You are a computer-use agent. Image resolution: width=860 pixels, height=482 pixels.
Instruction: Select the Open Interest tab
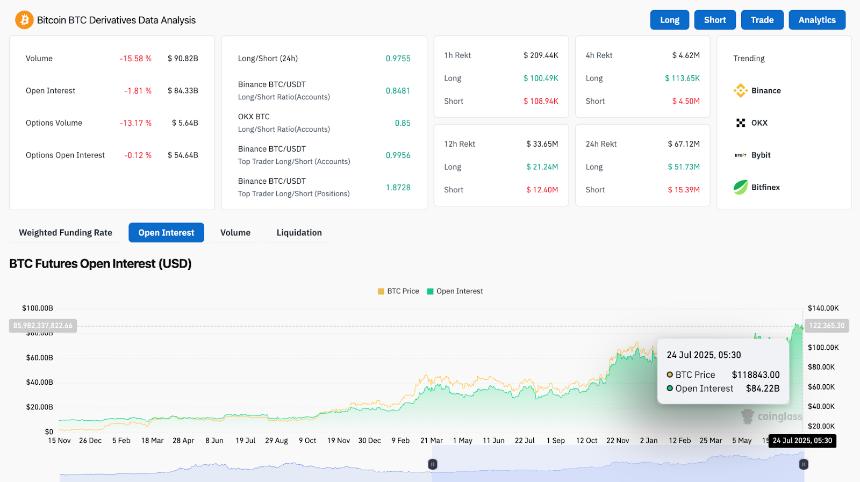click(x=166, y=233)
